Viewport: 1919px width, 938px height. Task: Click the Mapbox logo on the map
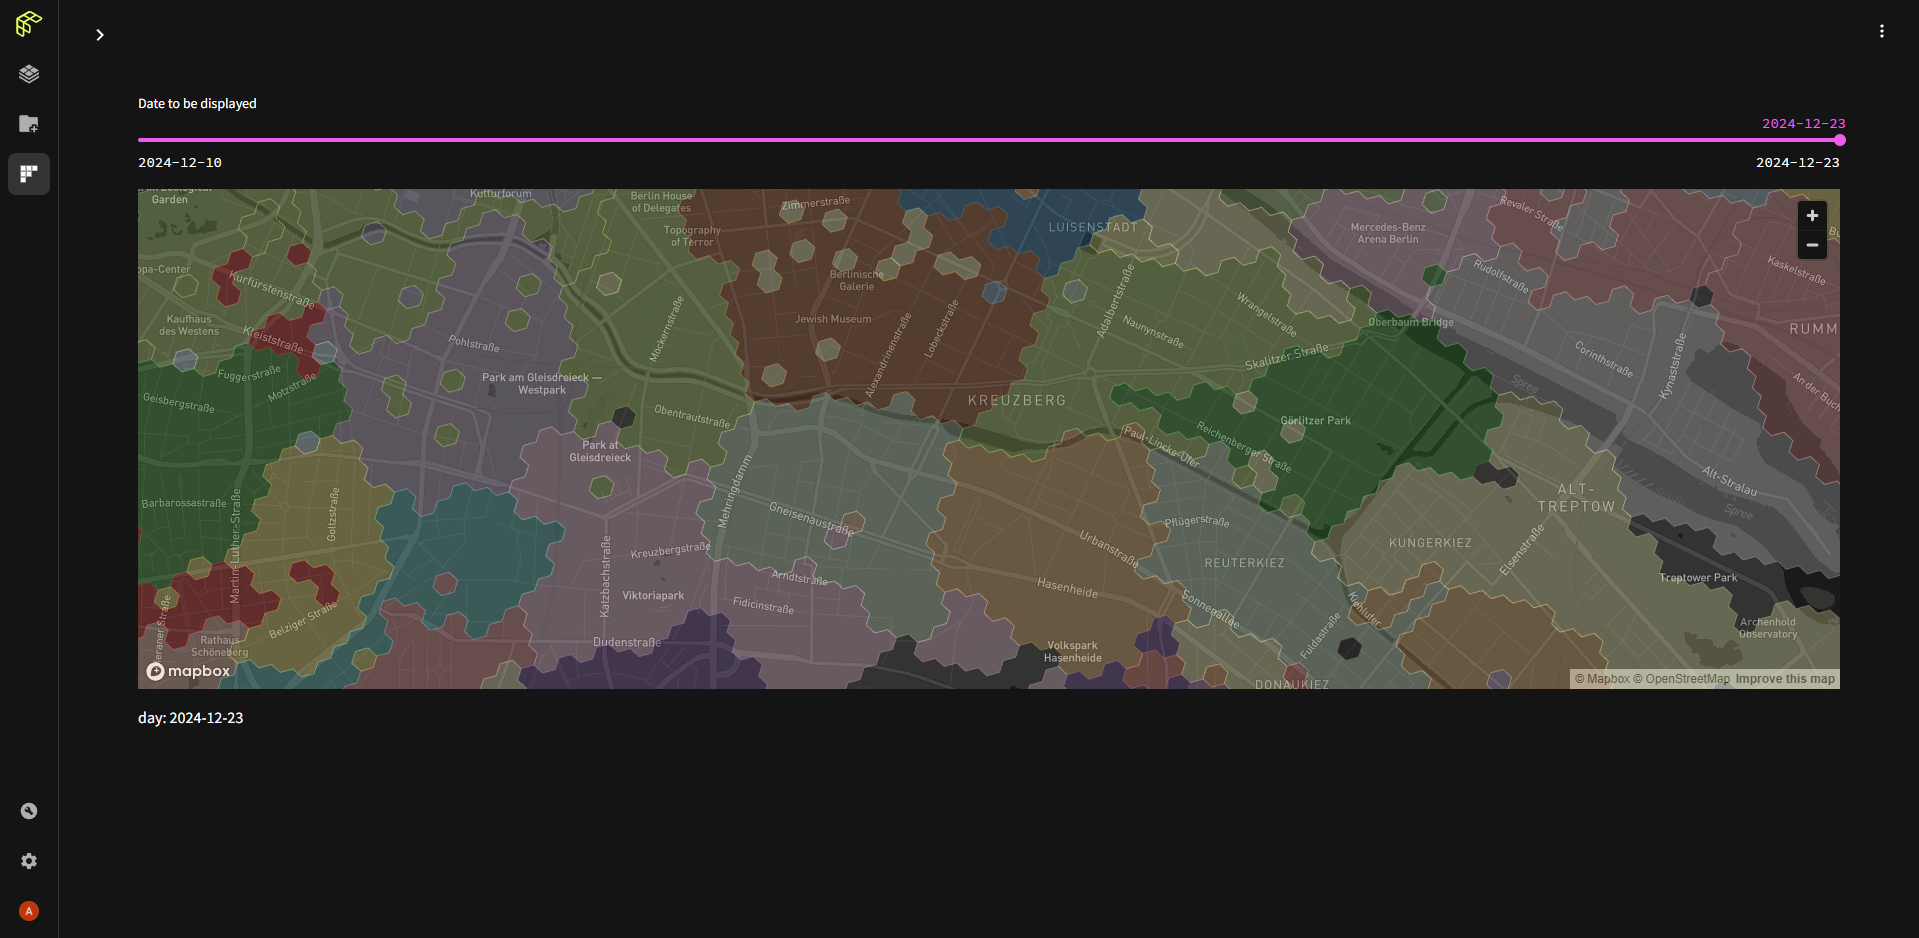189,671
